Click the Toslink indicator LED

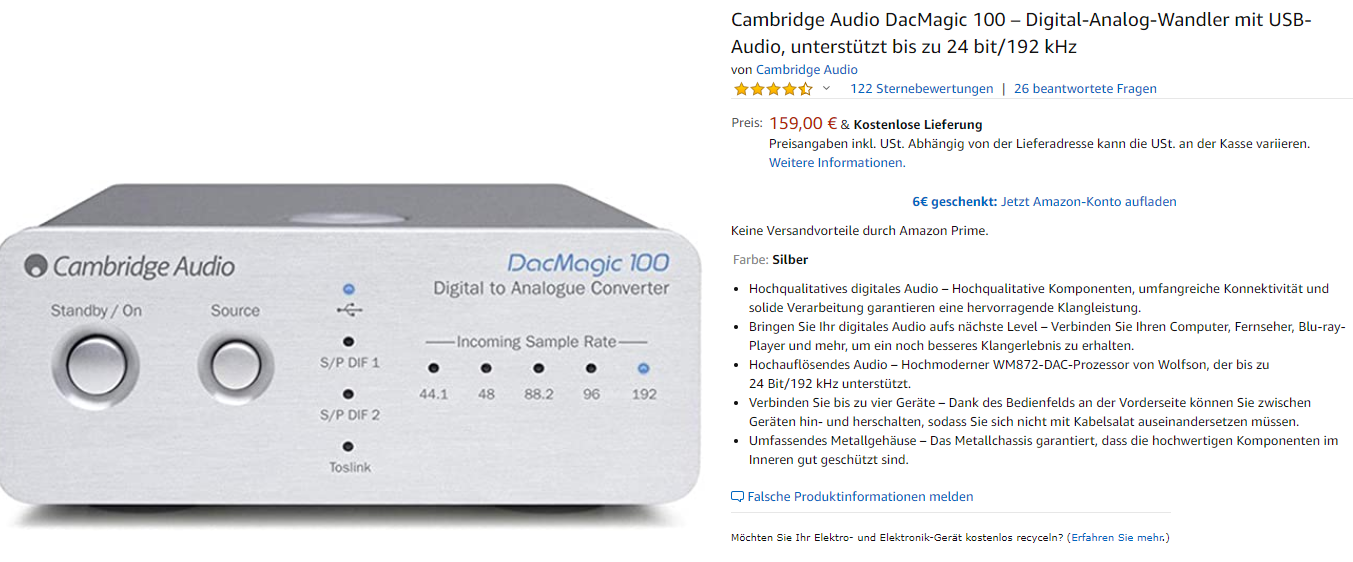click(348, 447)
